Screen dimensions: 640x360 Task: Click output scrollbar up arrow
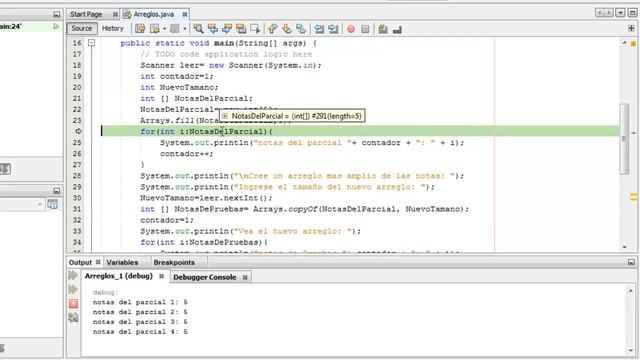click(x=631, y=290)
